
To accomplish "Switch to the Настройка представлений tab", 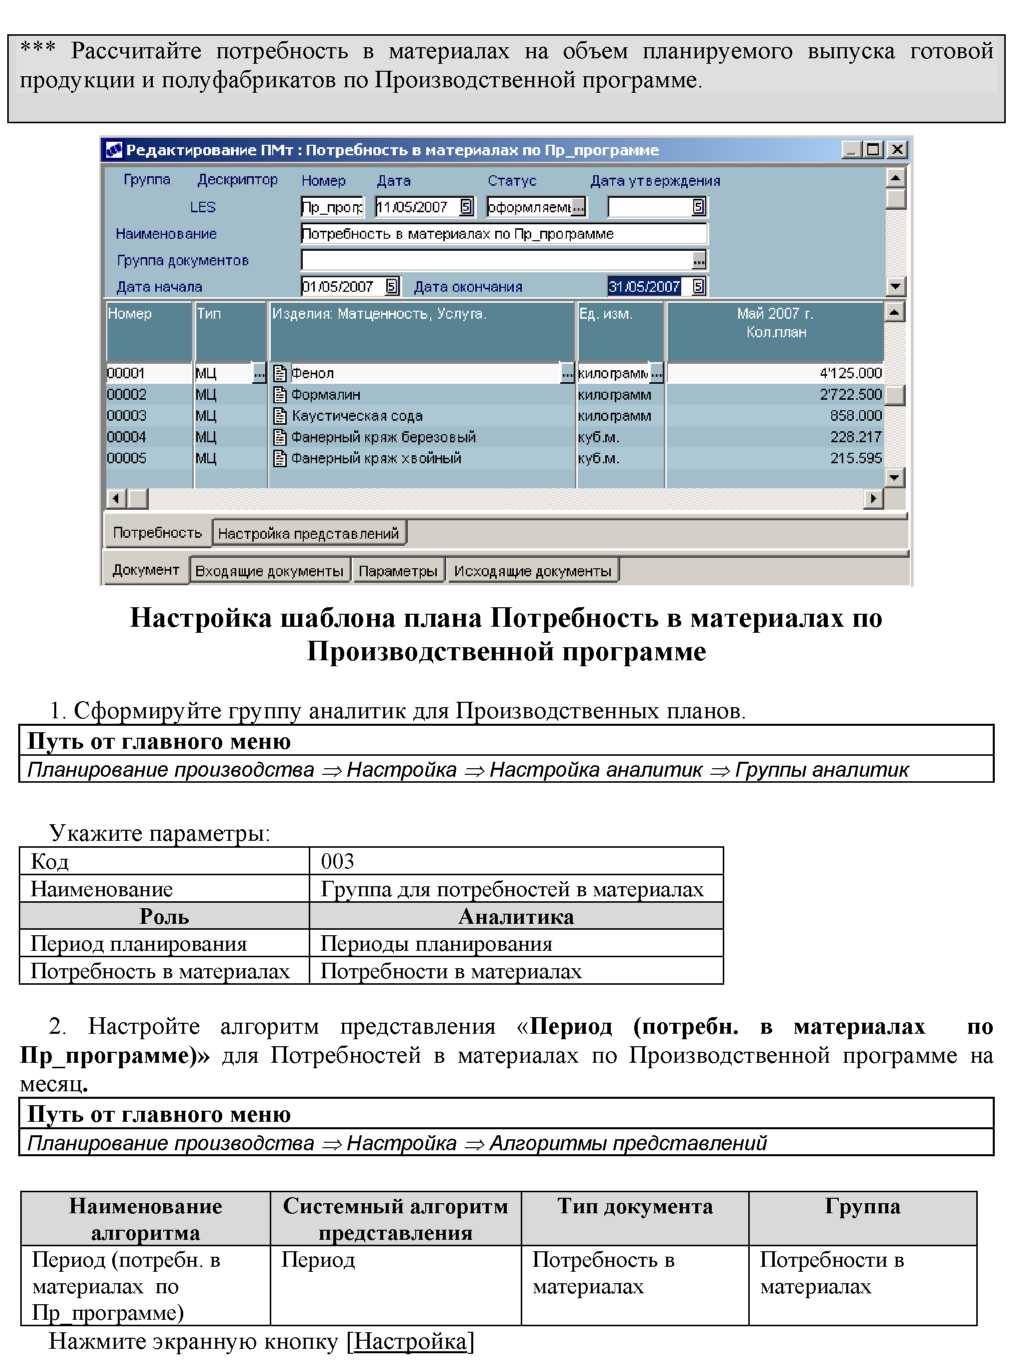I will [x=308, y=534].
